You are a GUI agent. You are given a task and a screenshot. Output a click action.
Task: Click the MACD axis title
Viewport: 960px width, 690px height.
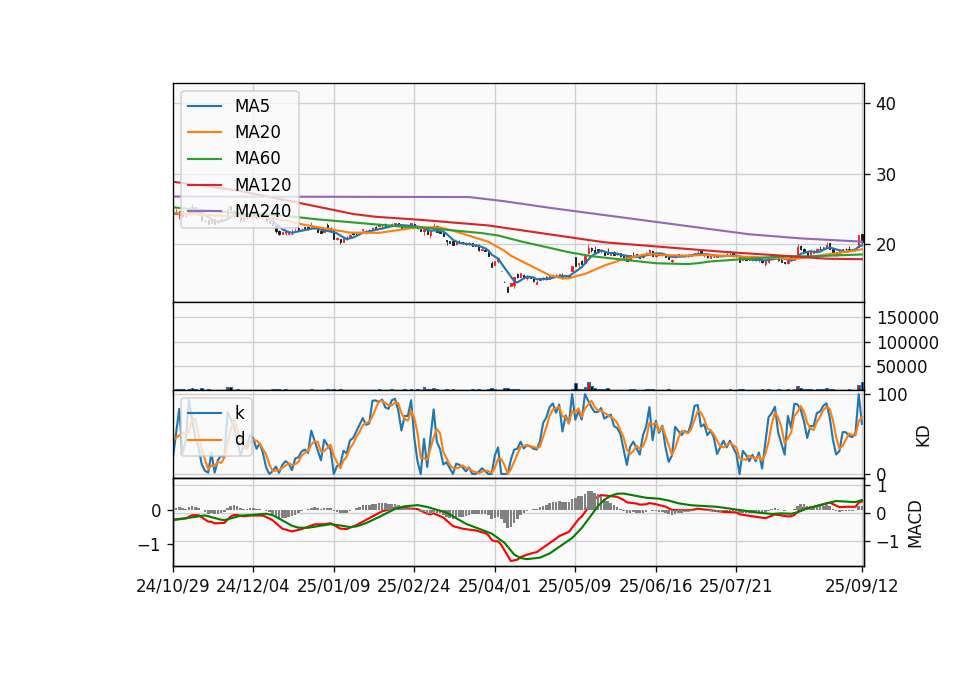(x=915, y=524)
